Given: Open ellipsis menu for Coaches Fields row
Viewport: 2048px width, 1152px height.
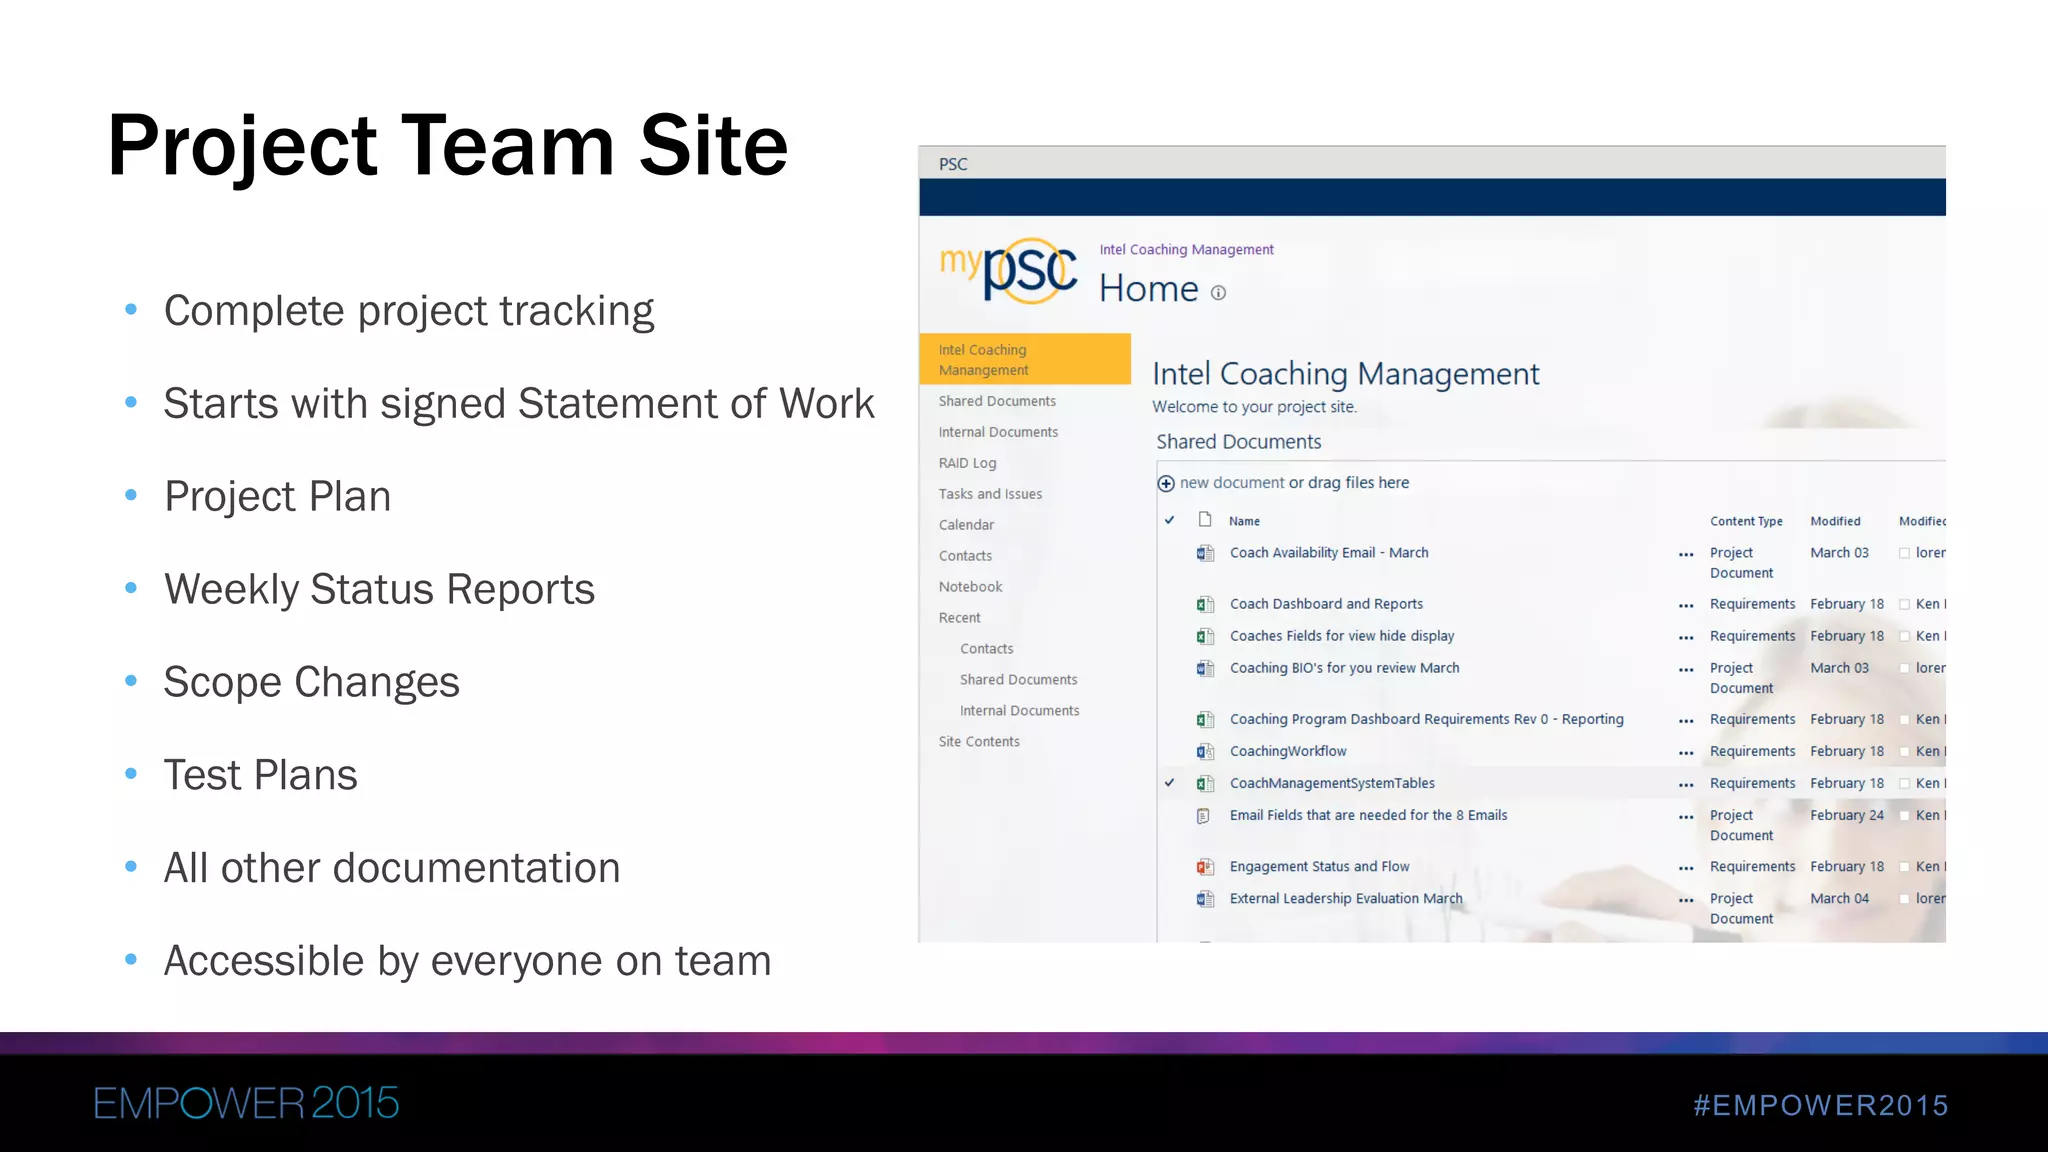Looking at the screenshot, I should (x=1686, y=638).
